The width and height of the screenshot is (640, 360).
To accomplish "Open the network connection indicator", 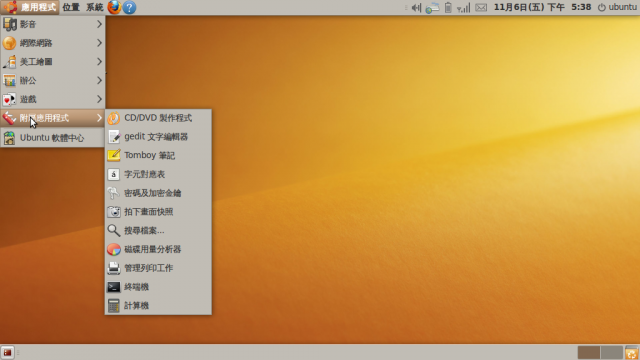I will (x=432, y=8).
